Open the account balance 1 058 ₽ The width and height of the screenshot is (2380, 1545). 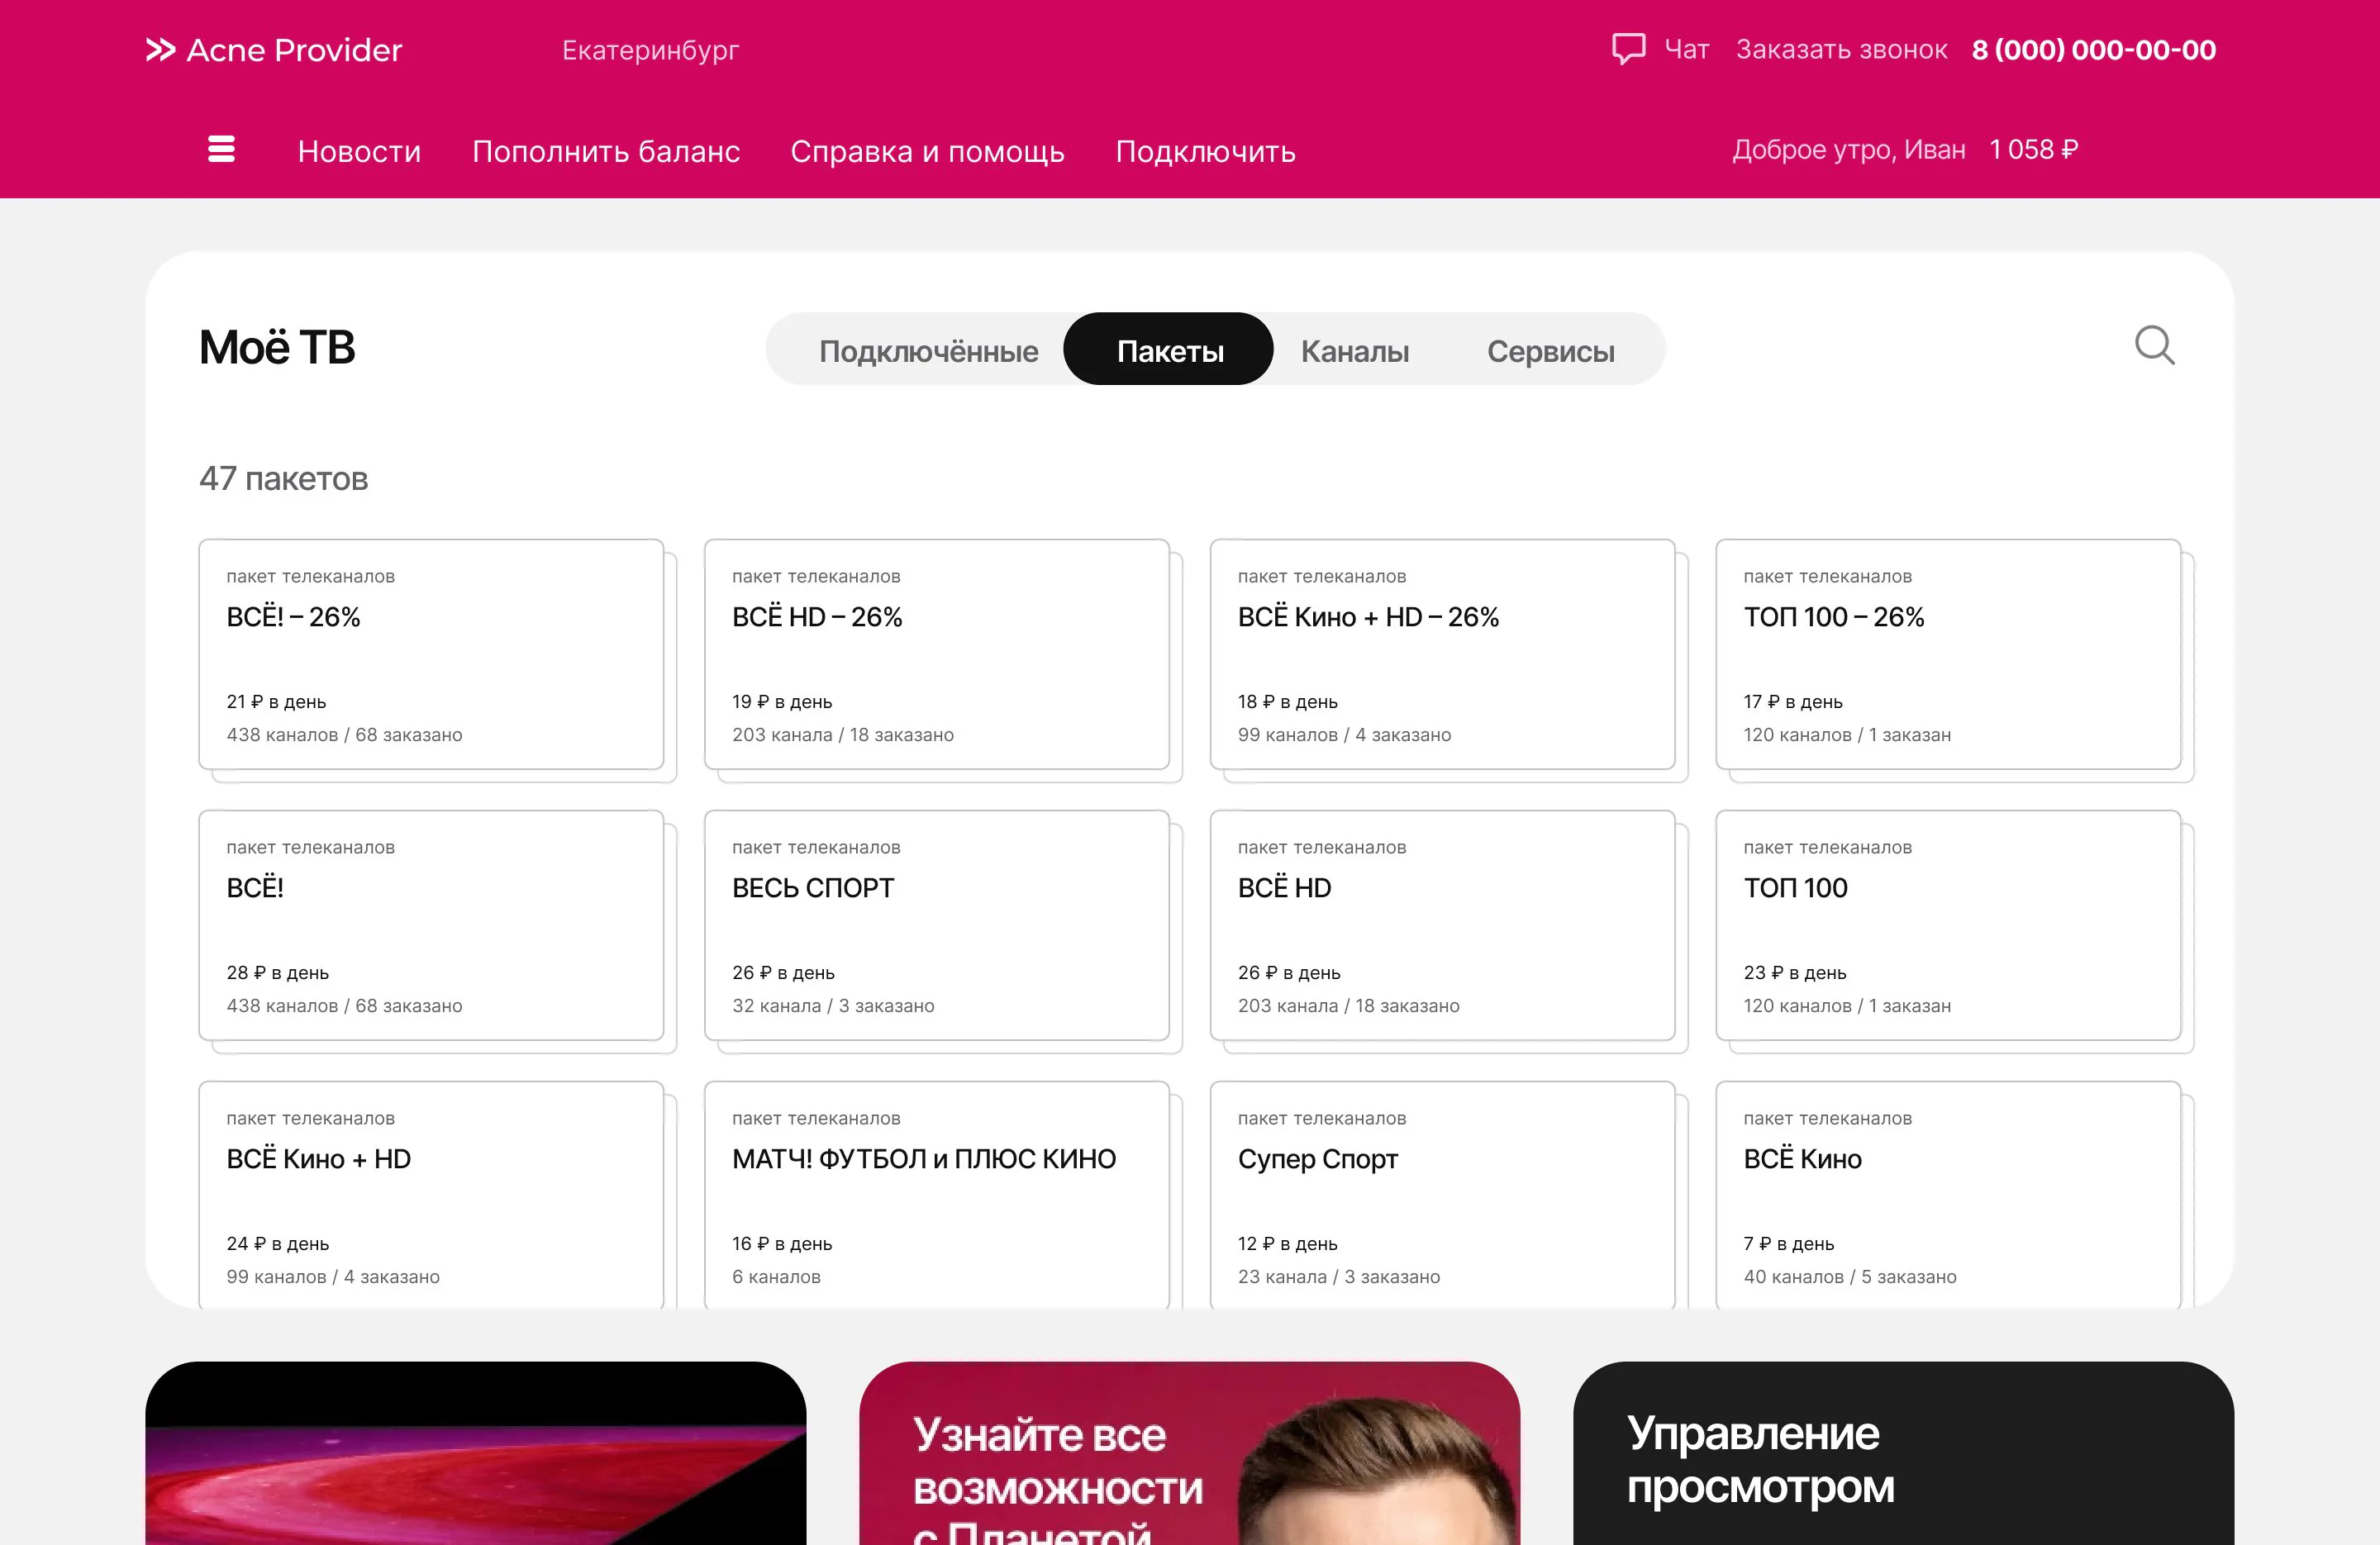pos(2033,149)
